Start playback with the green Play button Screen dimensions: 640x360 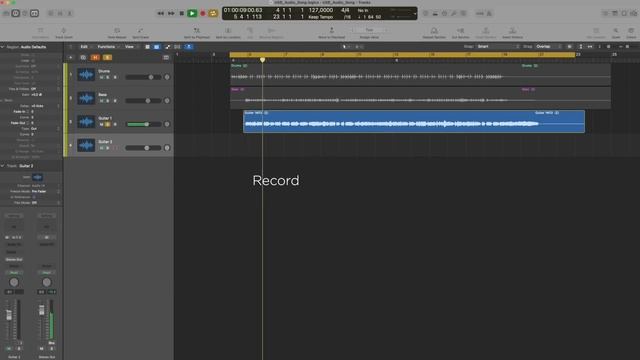click(192, 13)
